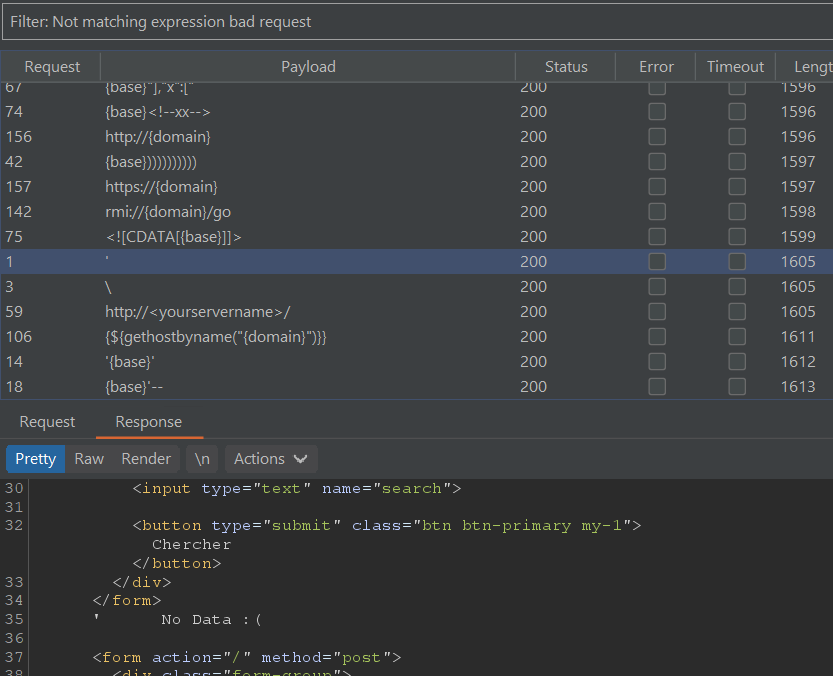833x676 pixels.
Task: Select the Render view mode
Action: [x=146, y=459]
